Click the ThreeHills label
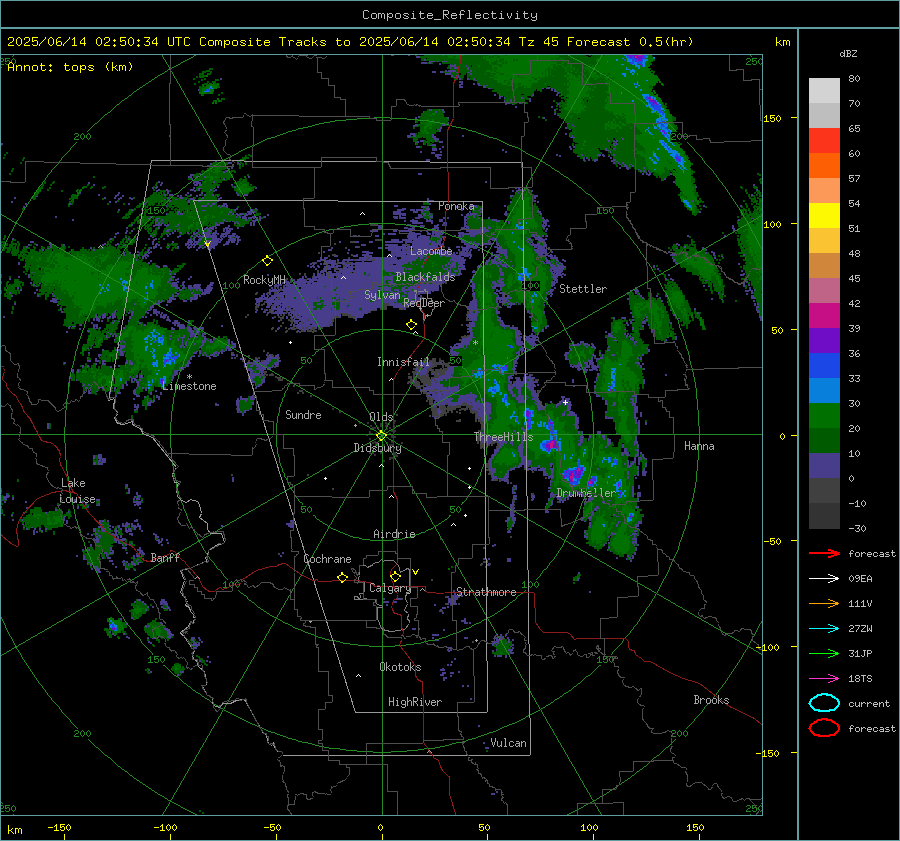This screenshot has width=900, height=841. 503,437
